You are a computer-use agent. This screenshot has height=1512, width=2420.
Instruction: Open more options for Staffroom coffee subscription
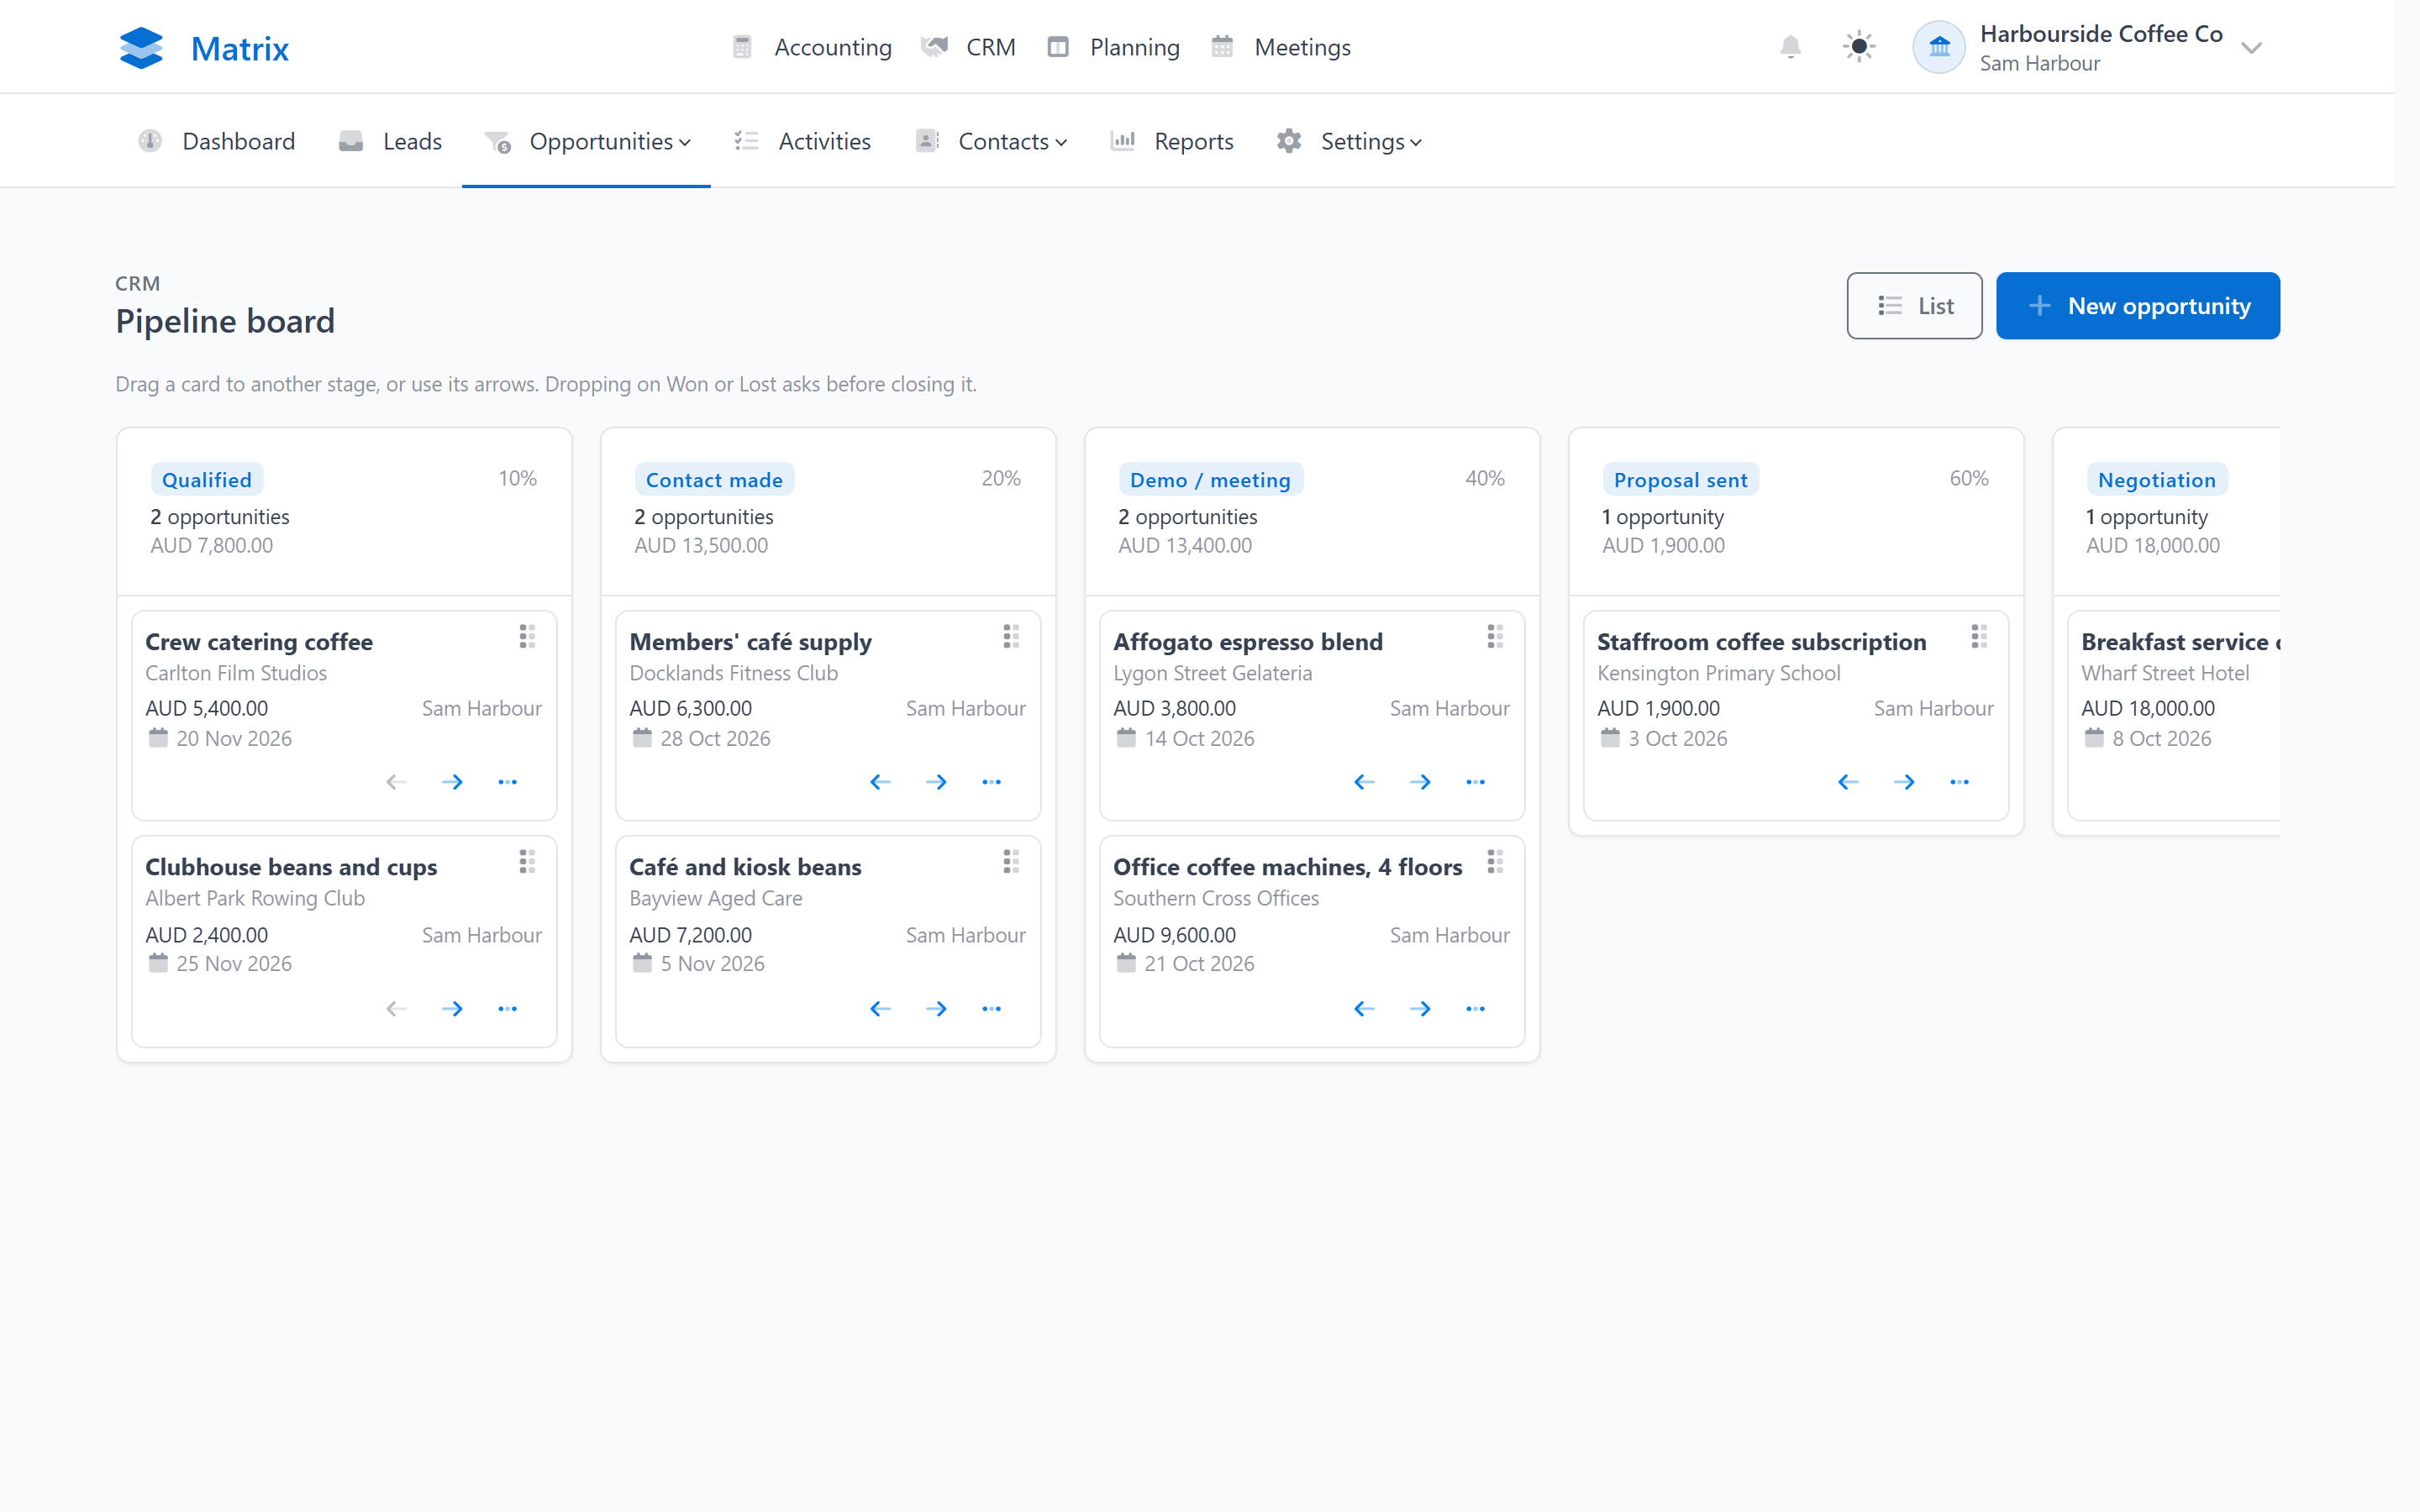(x=1960, y=782)
